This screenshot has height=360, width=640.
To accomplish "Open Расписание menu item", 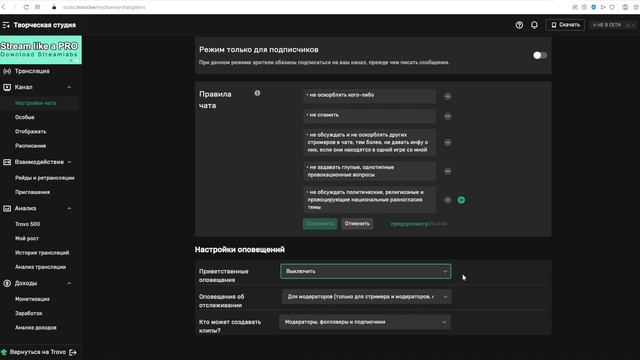I will pyautogui.click(x=30, y=146).
